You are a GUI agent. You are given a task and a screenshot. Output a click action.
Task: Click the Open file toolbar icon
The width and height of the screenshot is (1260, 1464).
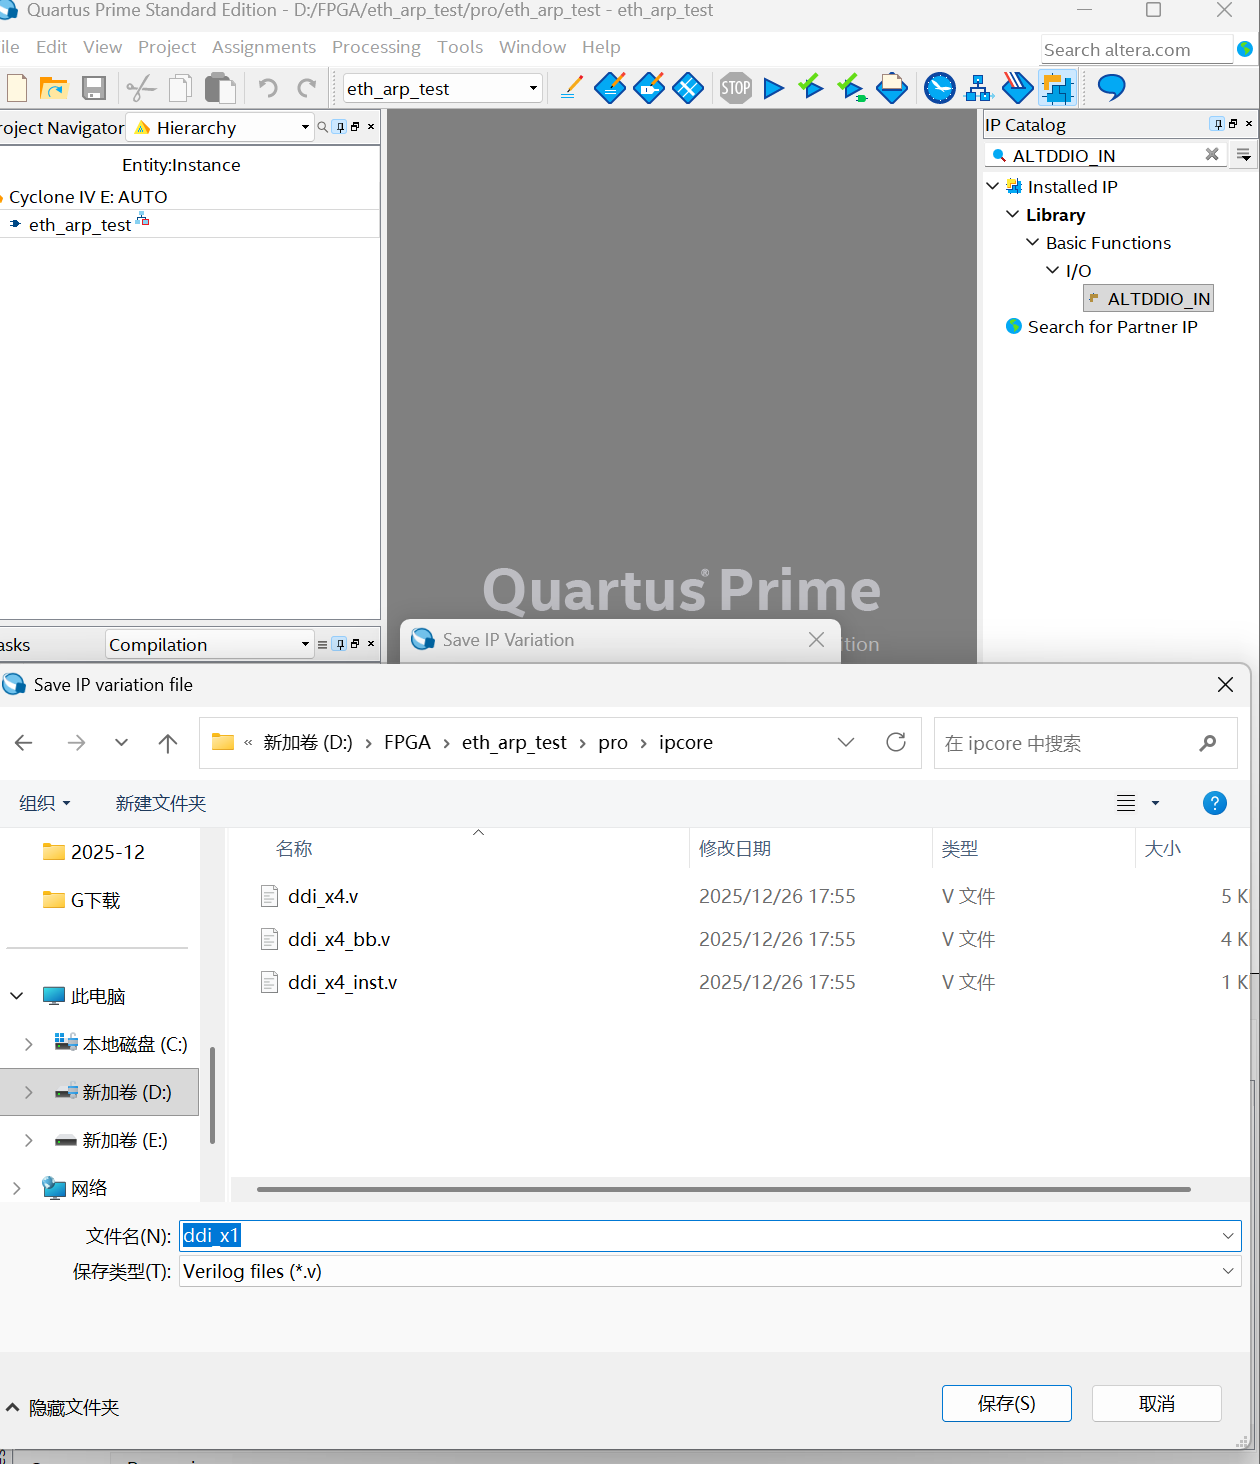pos(54,88)
